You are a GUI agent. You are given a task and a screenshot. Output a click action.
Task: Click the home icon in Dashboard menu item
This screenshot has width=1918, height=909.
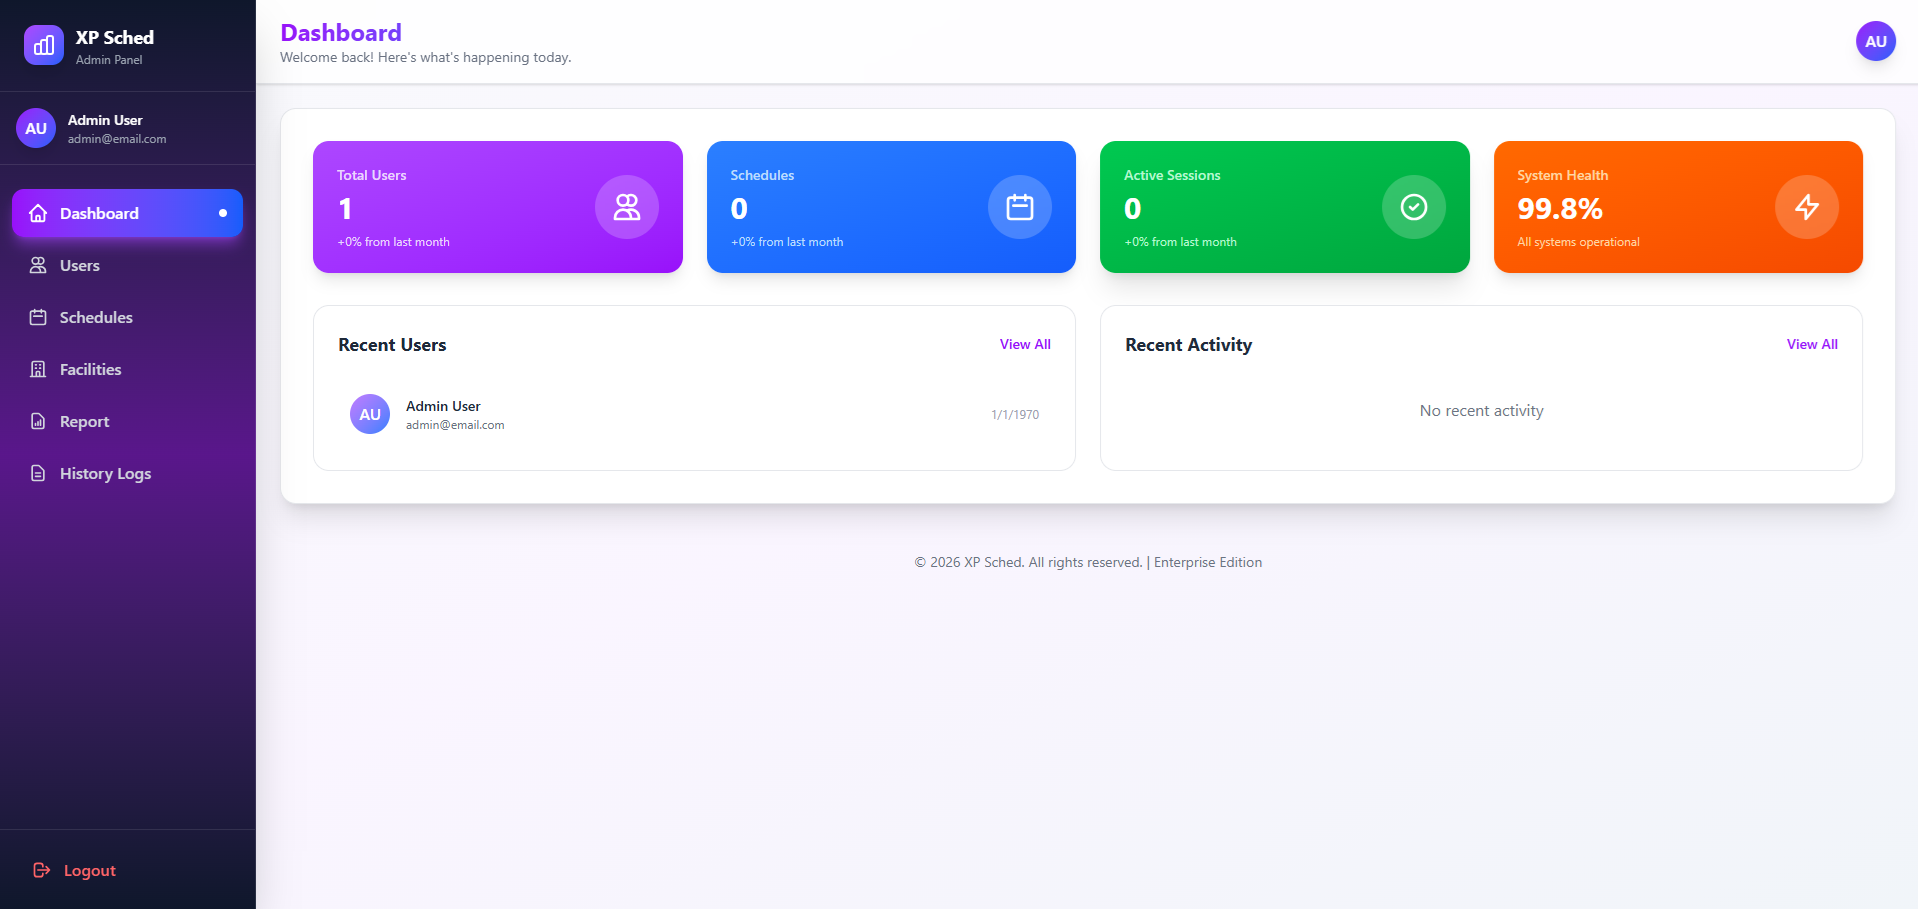click(38, 213)
